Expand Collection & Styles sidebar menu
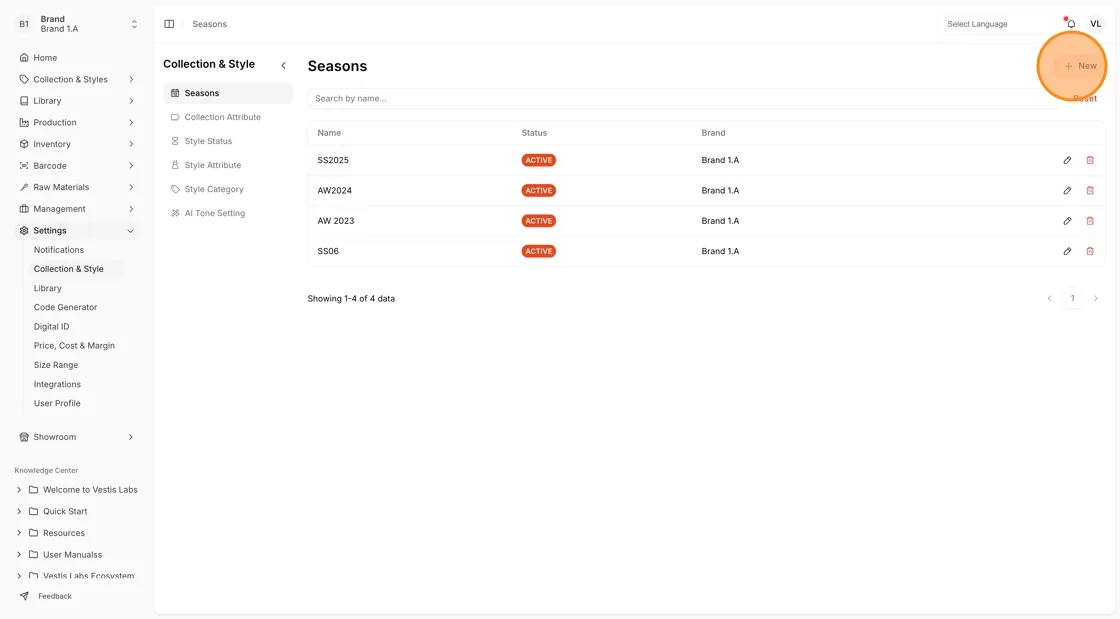Screen dimensions: 1120x619 [x=76, y=79]
